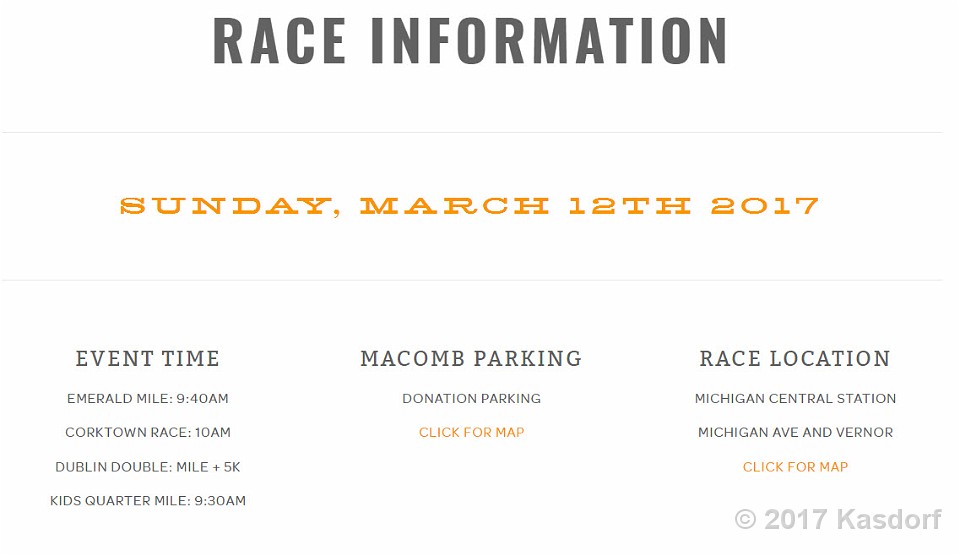Select the Event Time heading
This screenshot has height=556, width=960.
(x=147, y=359)
